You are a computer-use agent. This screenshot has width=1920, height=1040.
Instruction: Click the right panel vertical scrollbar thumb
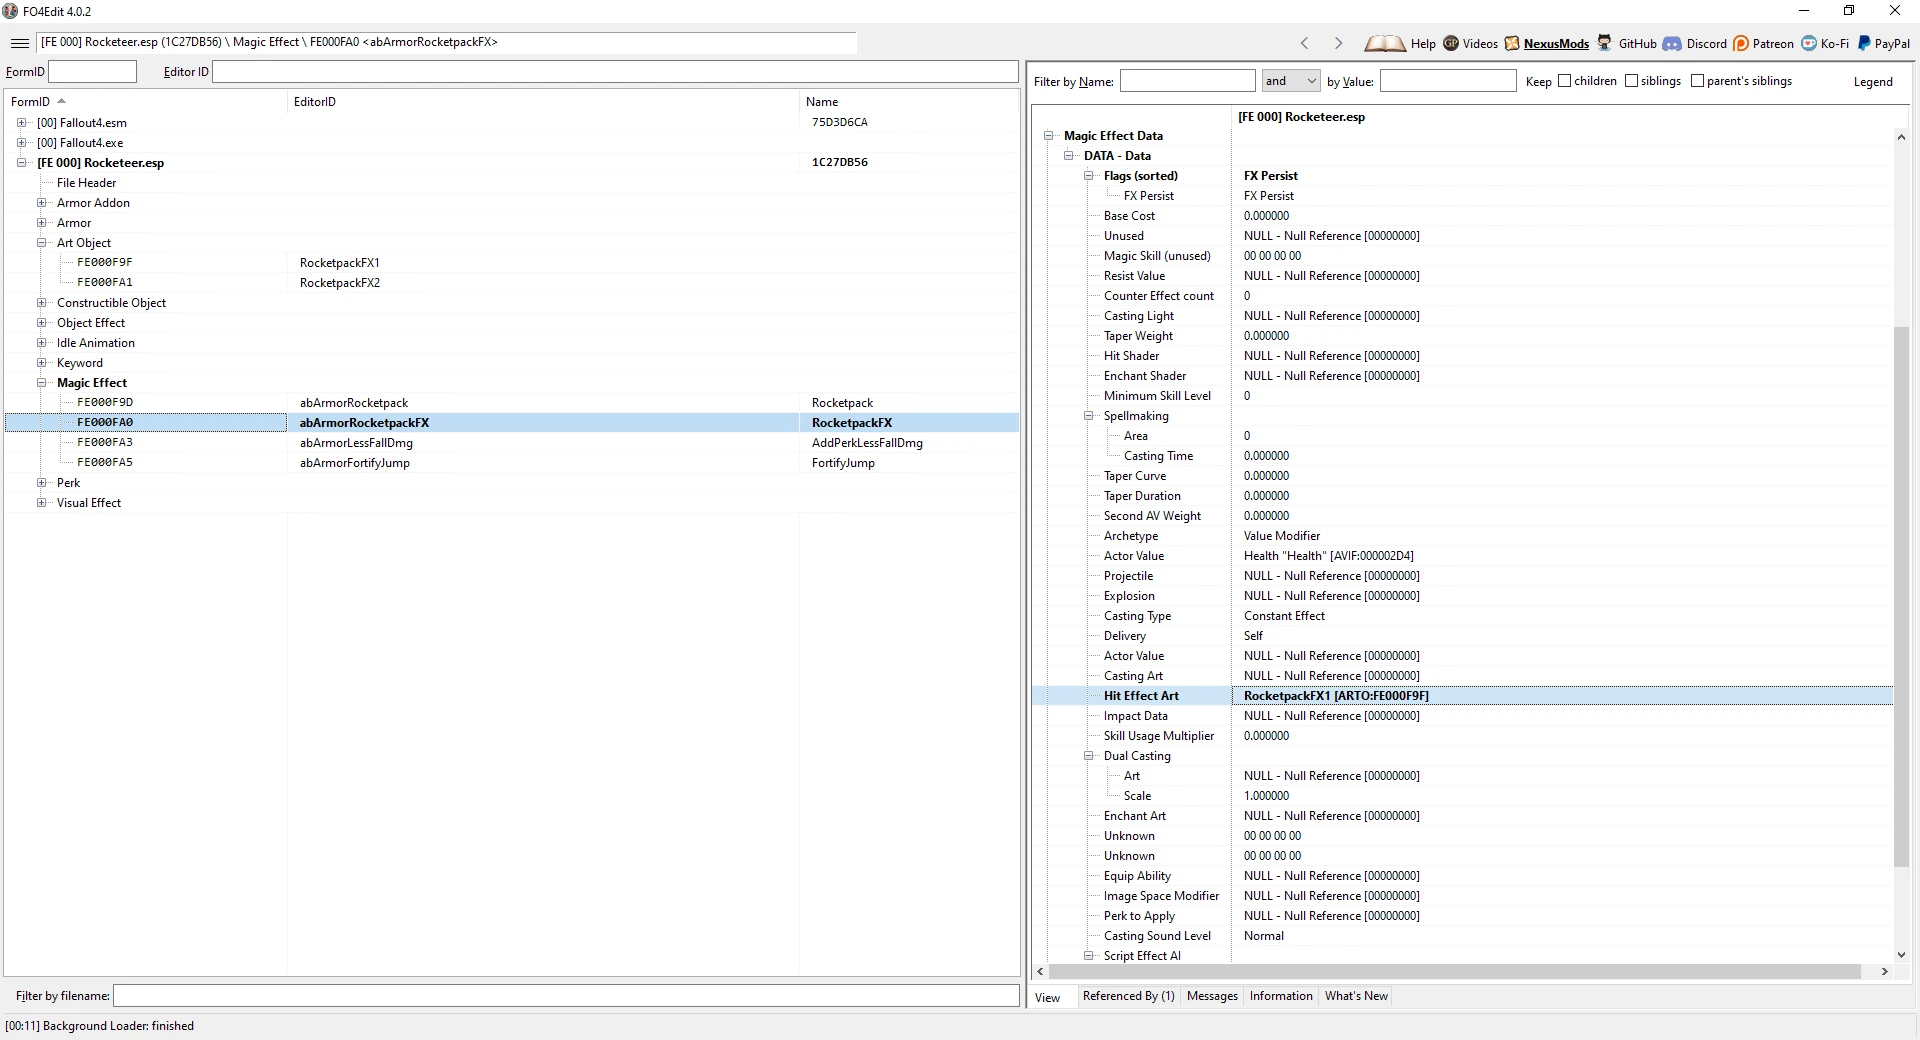click(x=1901, y=596)
